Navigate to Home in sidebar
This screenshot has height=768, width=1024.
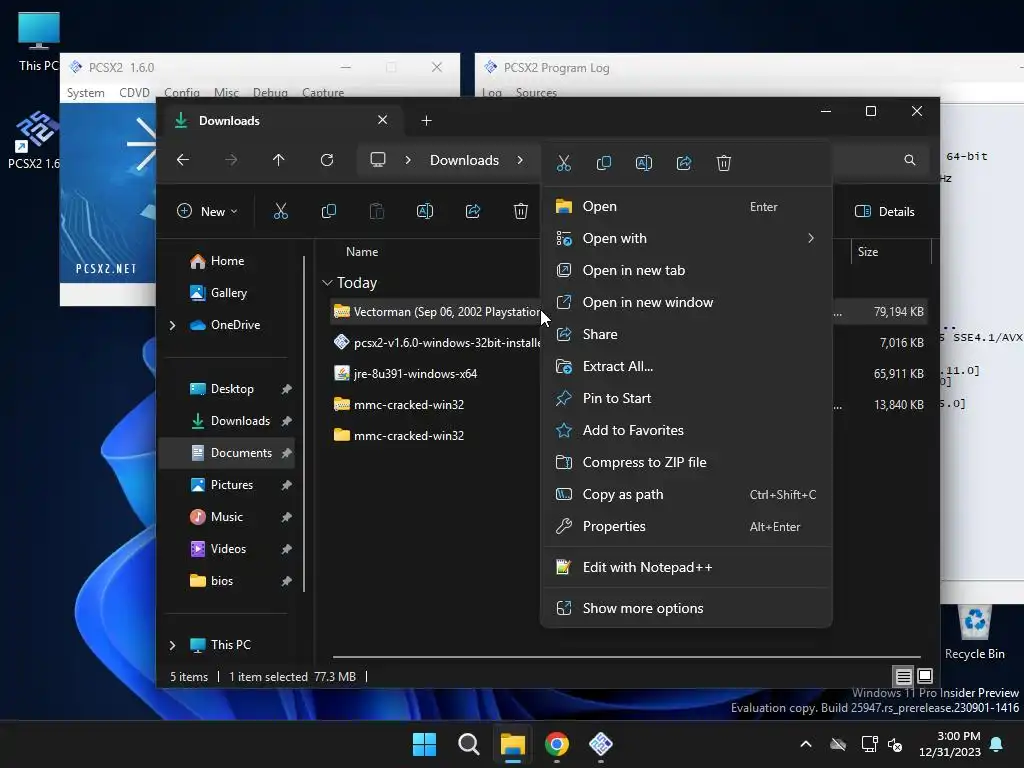(227, 261)
